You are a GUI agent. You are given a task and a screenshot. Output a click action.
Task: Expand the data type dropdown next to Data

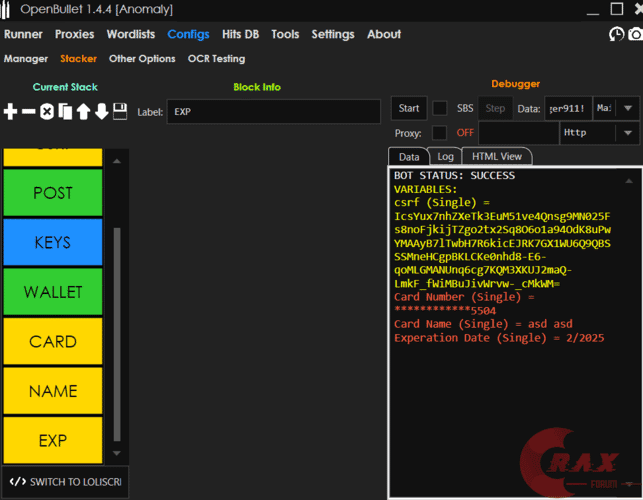pyautogui.click(x=627, y=108)
